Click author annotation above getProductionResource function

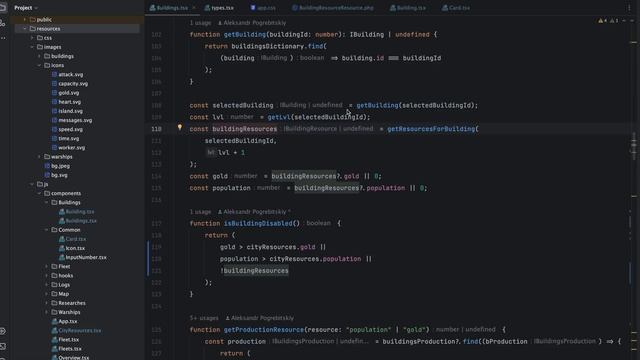(x=260, y=318)
